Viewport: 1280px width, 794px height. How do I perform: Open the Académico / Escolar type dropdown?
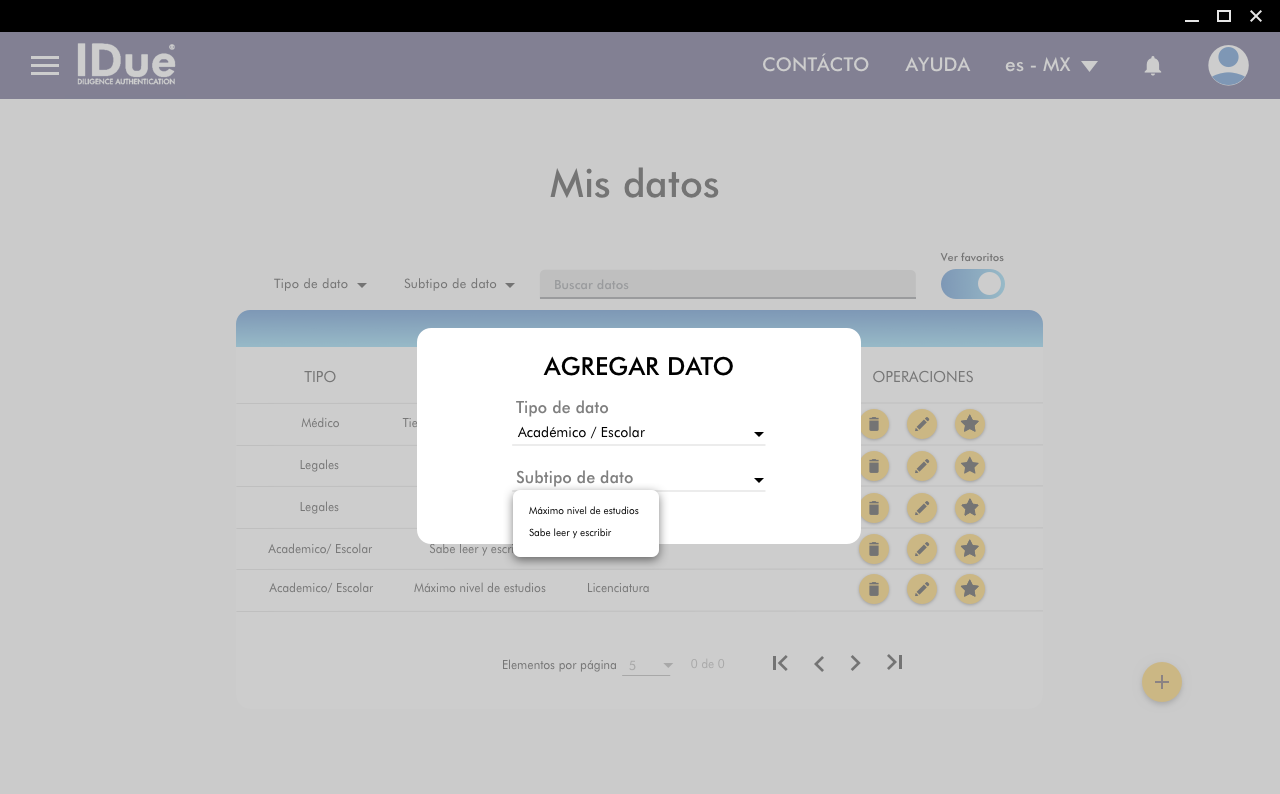(638, 433)
